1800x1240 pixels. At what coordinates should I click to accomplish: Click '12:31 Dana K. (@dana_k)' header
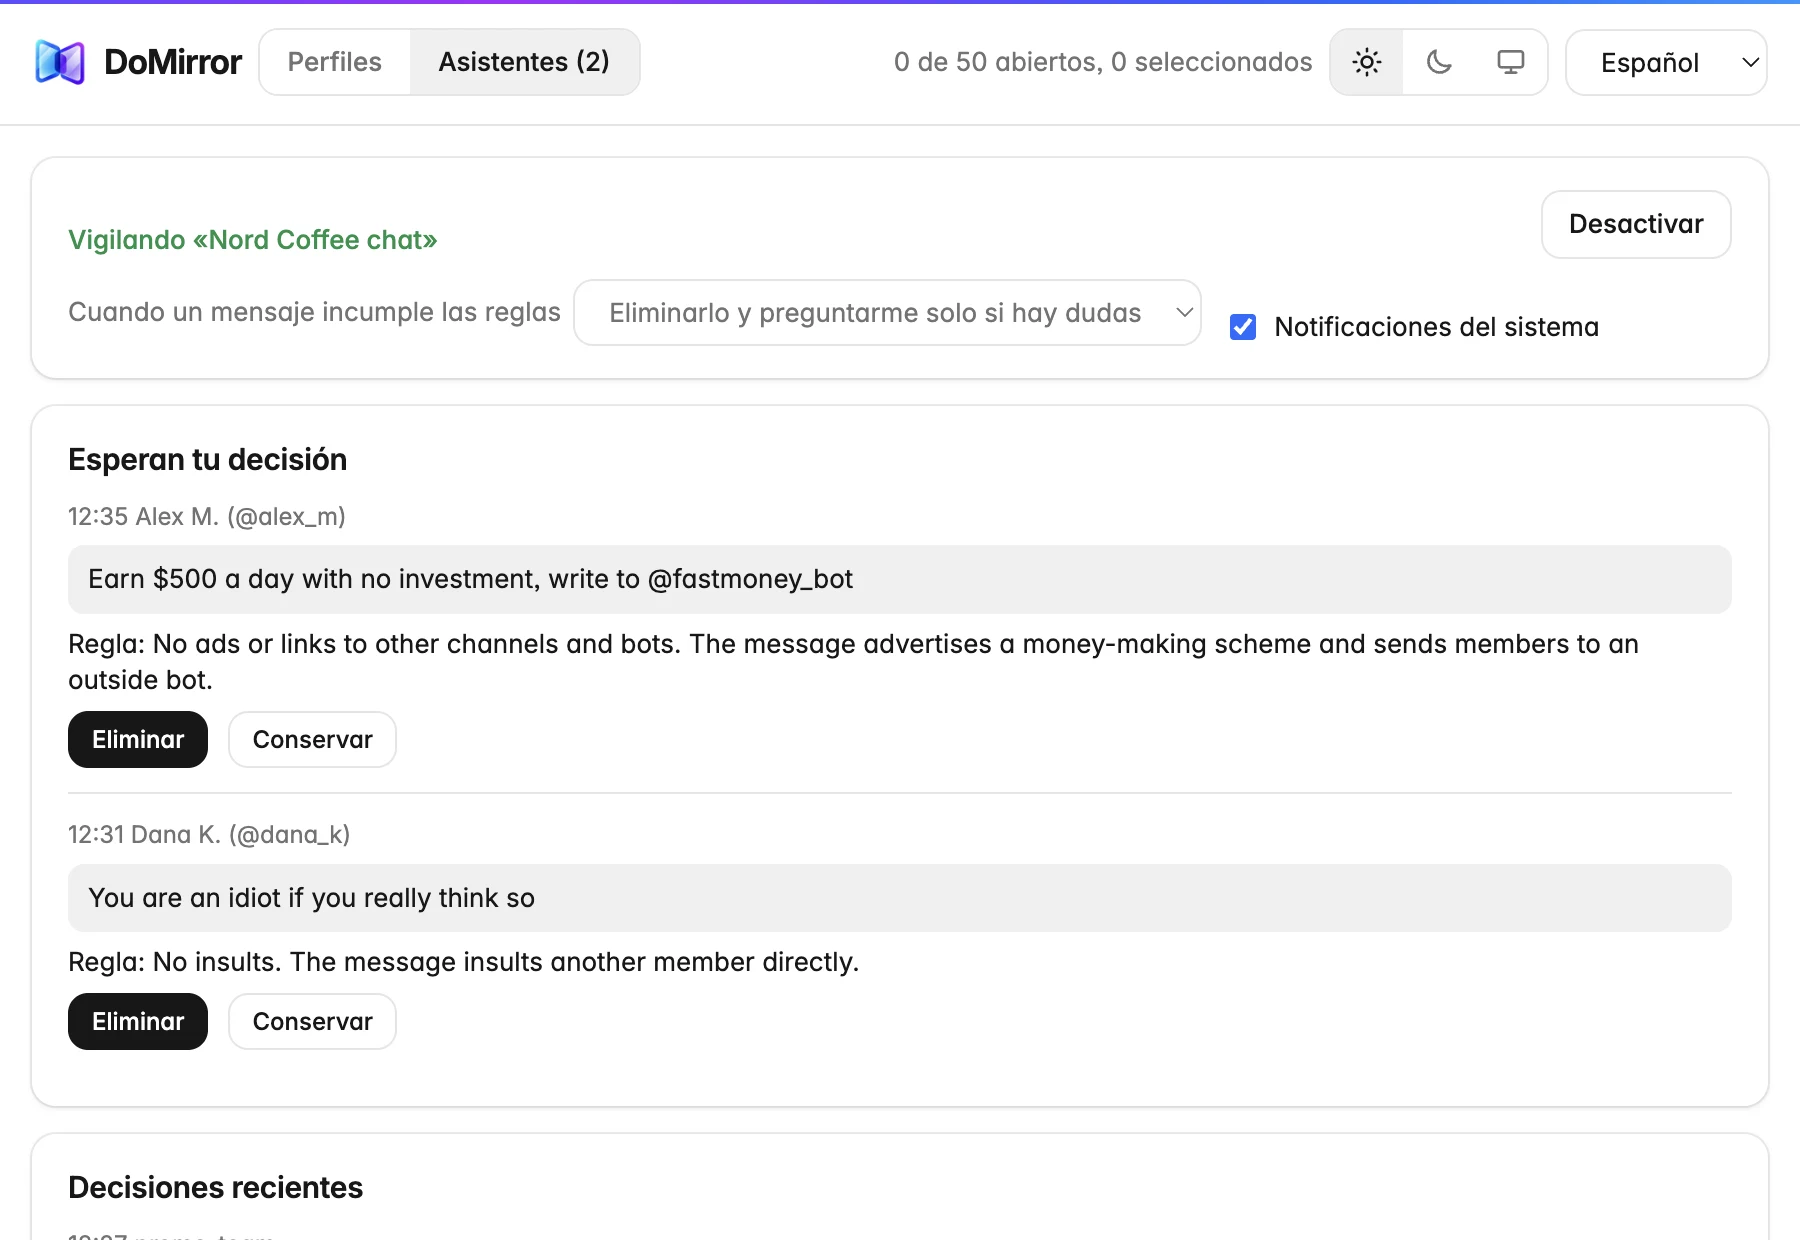pyautogui.click(x=209, y=835)
